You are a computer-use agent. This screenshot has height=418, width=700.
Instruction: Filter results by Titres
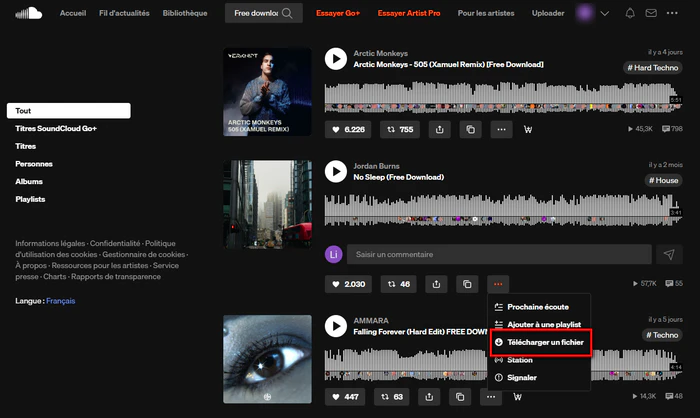tap(25, 146)
